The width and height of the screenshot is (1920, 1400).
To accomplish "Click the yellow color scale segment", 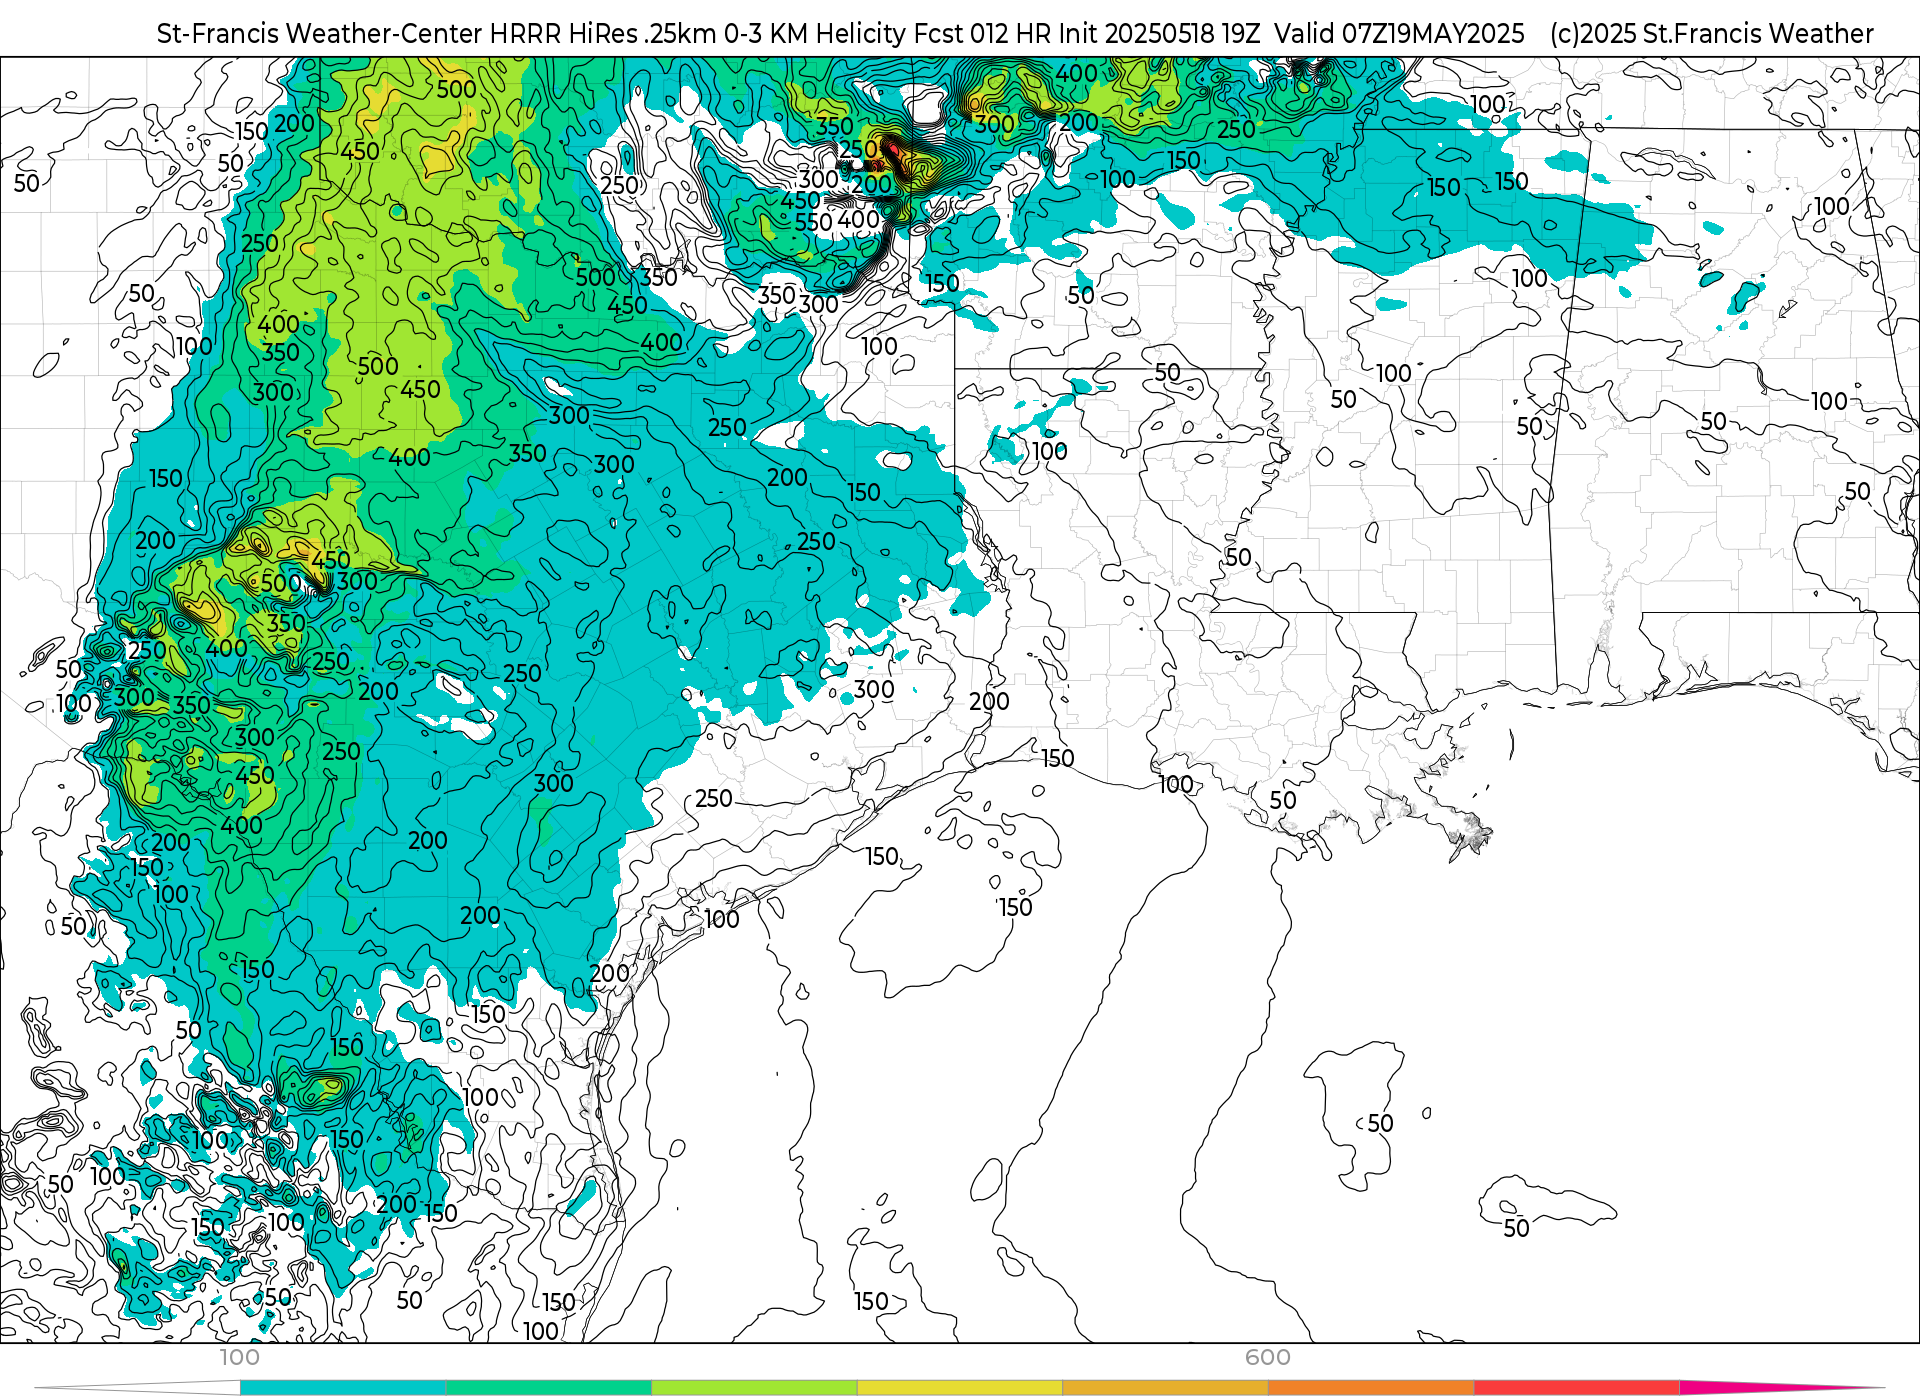I will pos(960,1387).
